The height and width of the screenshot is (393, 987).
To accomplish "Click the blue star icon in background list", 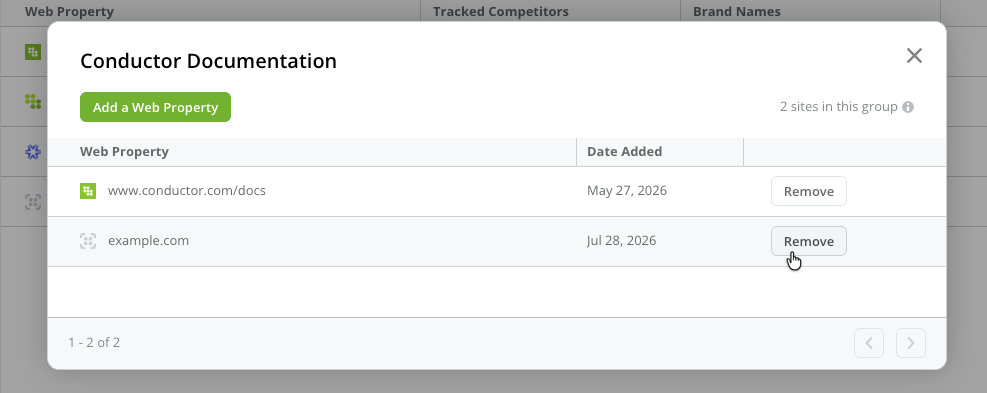I will pos(33,152).
